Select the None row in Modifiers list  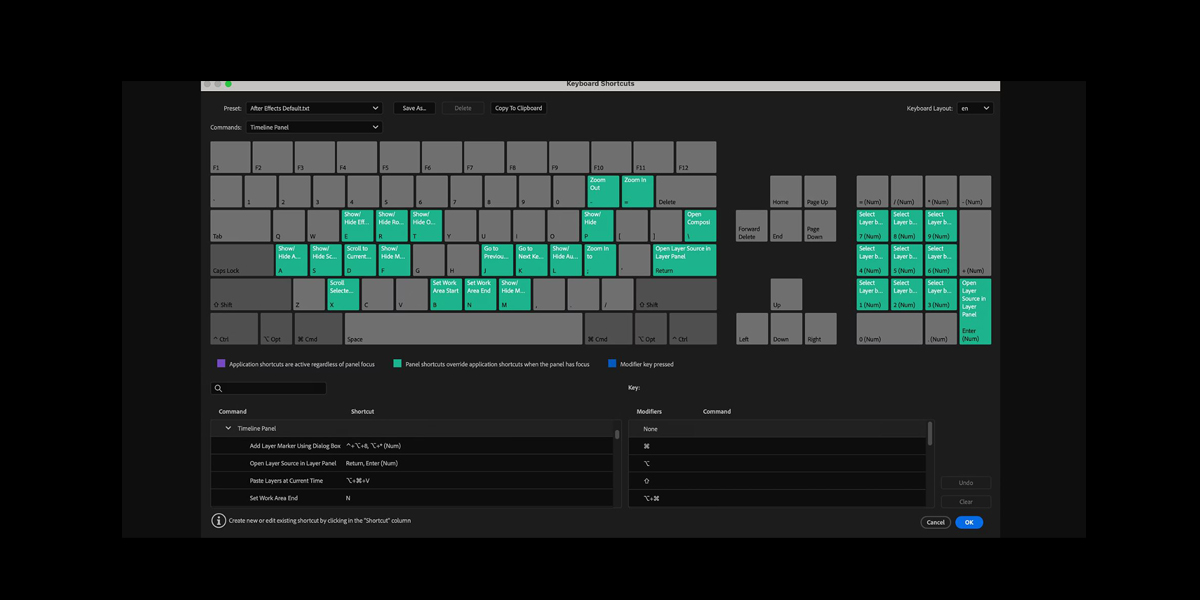[778, 429]
